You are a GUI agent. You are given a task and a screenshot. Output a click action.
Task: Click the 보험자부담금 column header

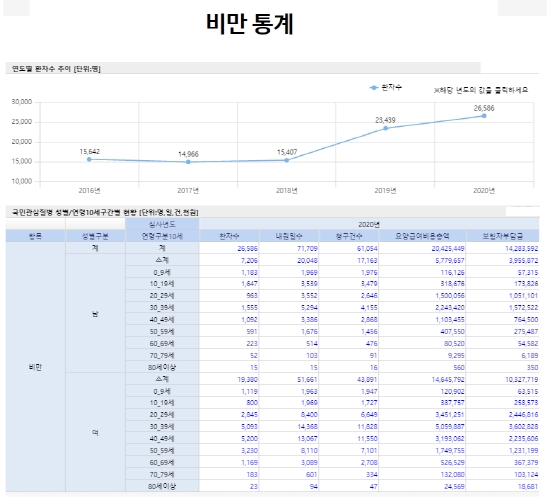tap(503, 236)
